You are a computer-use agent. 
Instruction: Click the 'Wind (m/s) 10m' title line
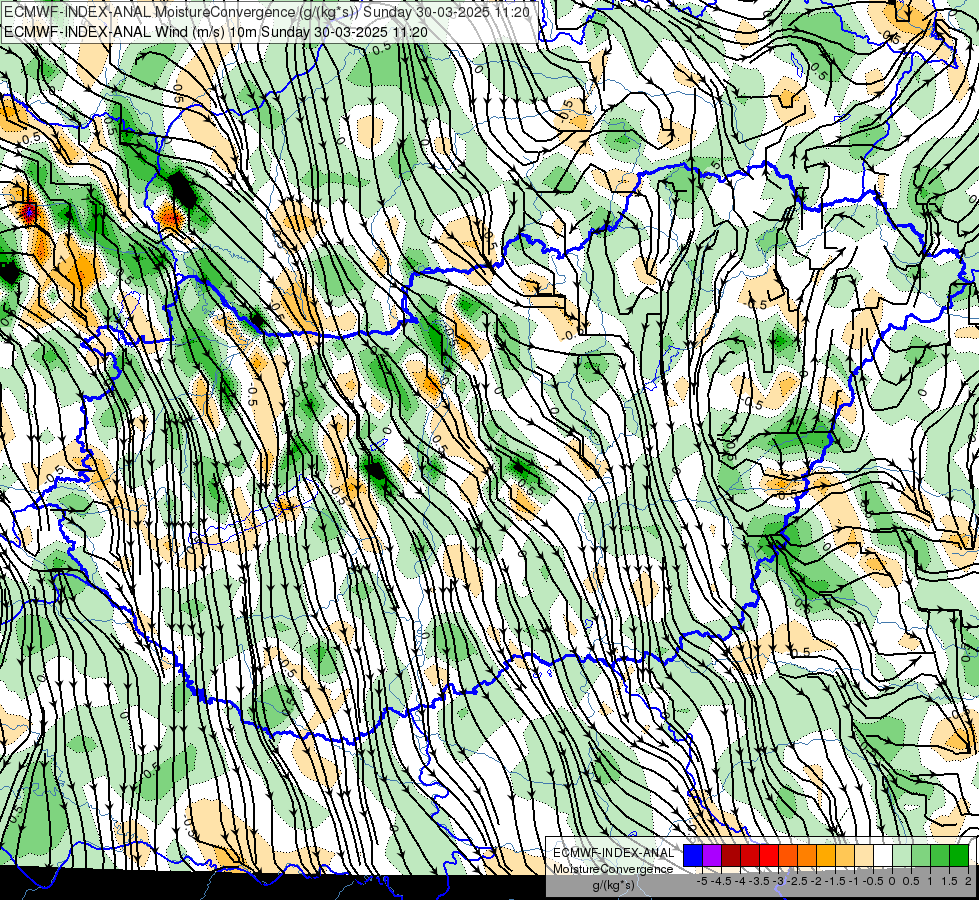[x=215, y=32]
